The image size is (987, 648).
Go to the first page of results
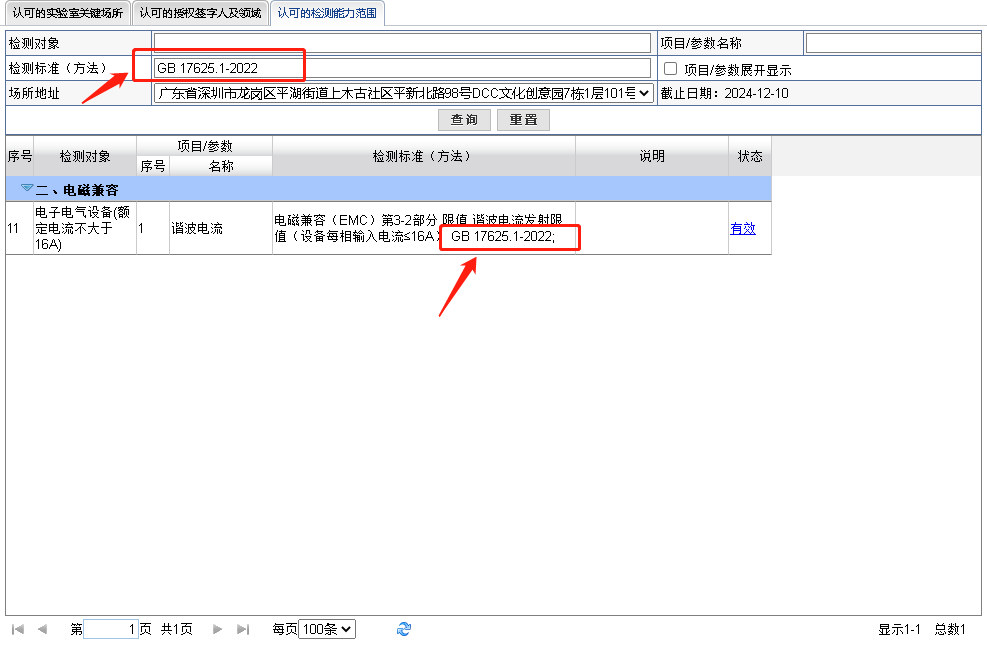tap(17, 629)
